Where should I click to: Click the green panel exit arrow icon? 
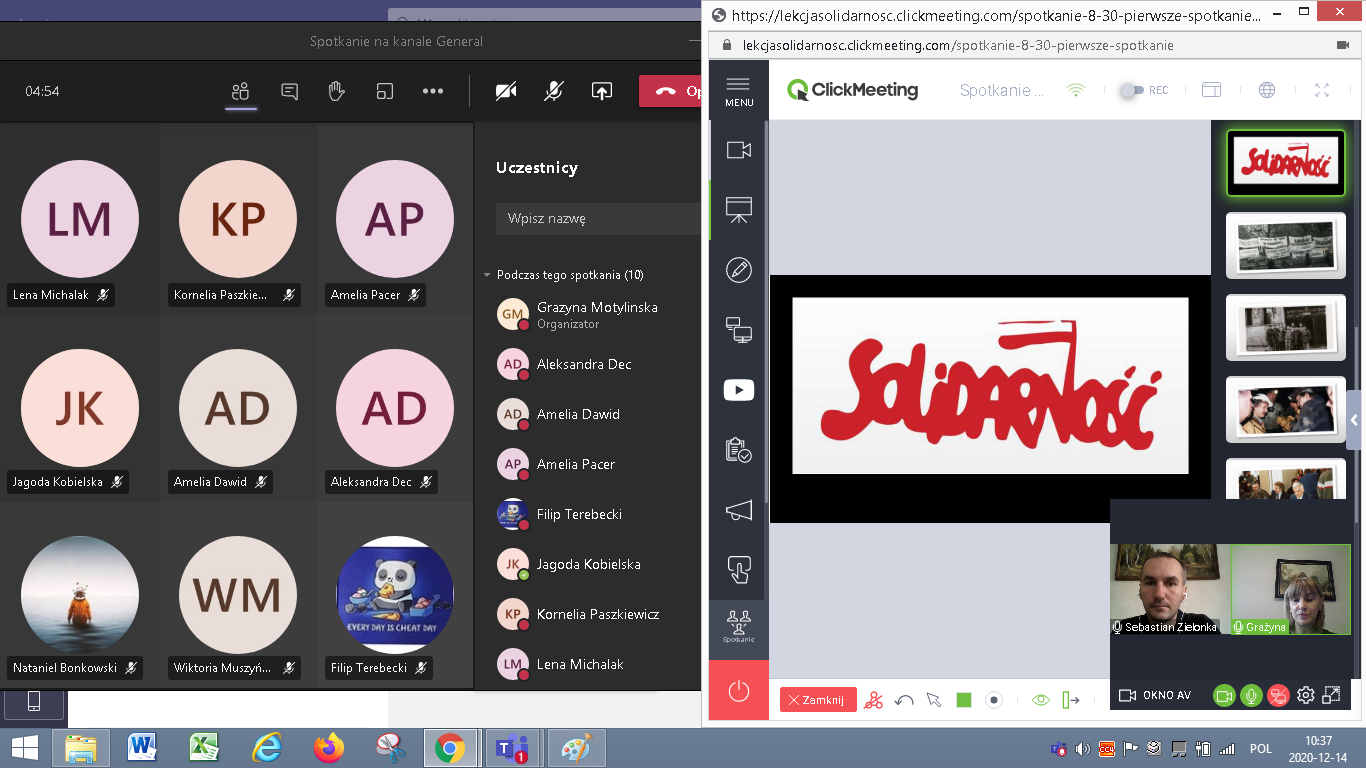pyautogui.click(x=1071, y=700)
